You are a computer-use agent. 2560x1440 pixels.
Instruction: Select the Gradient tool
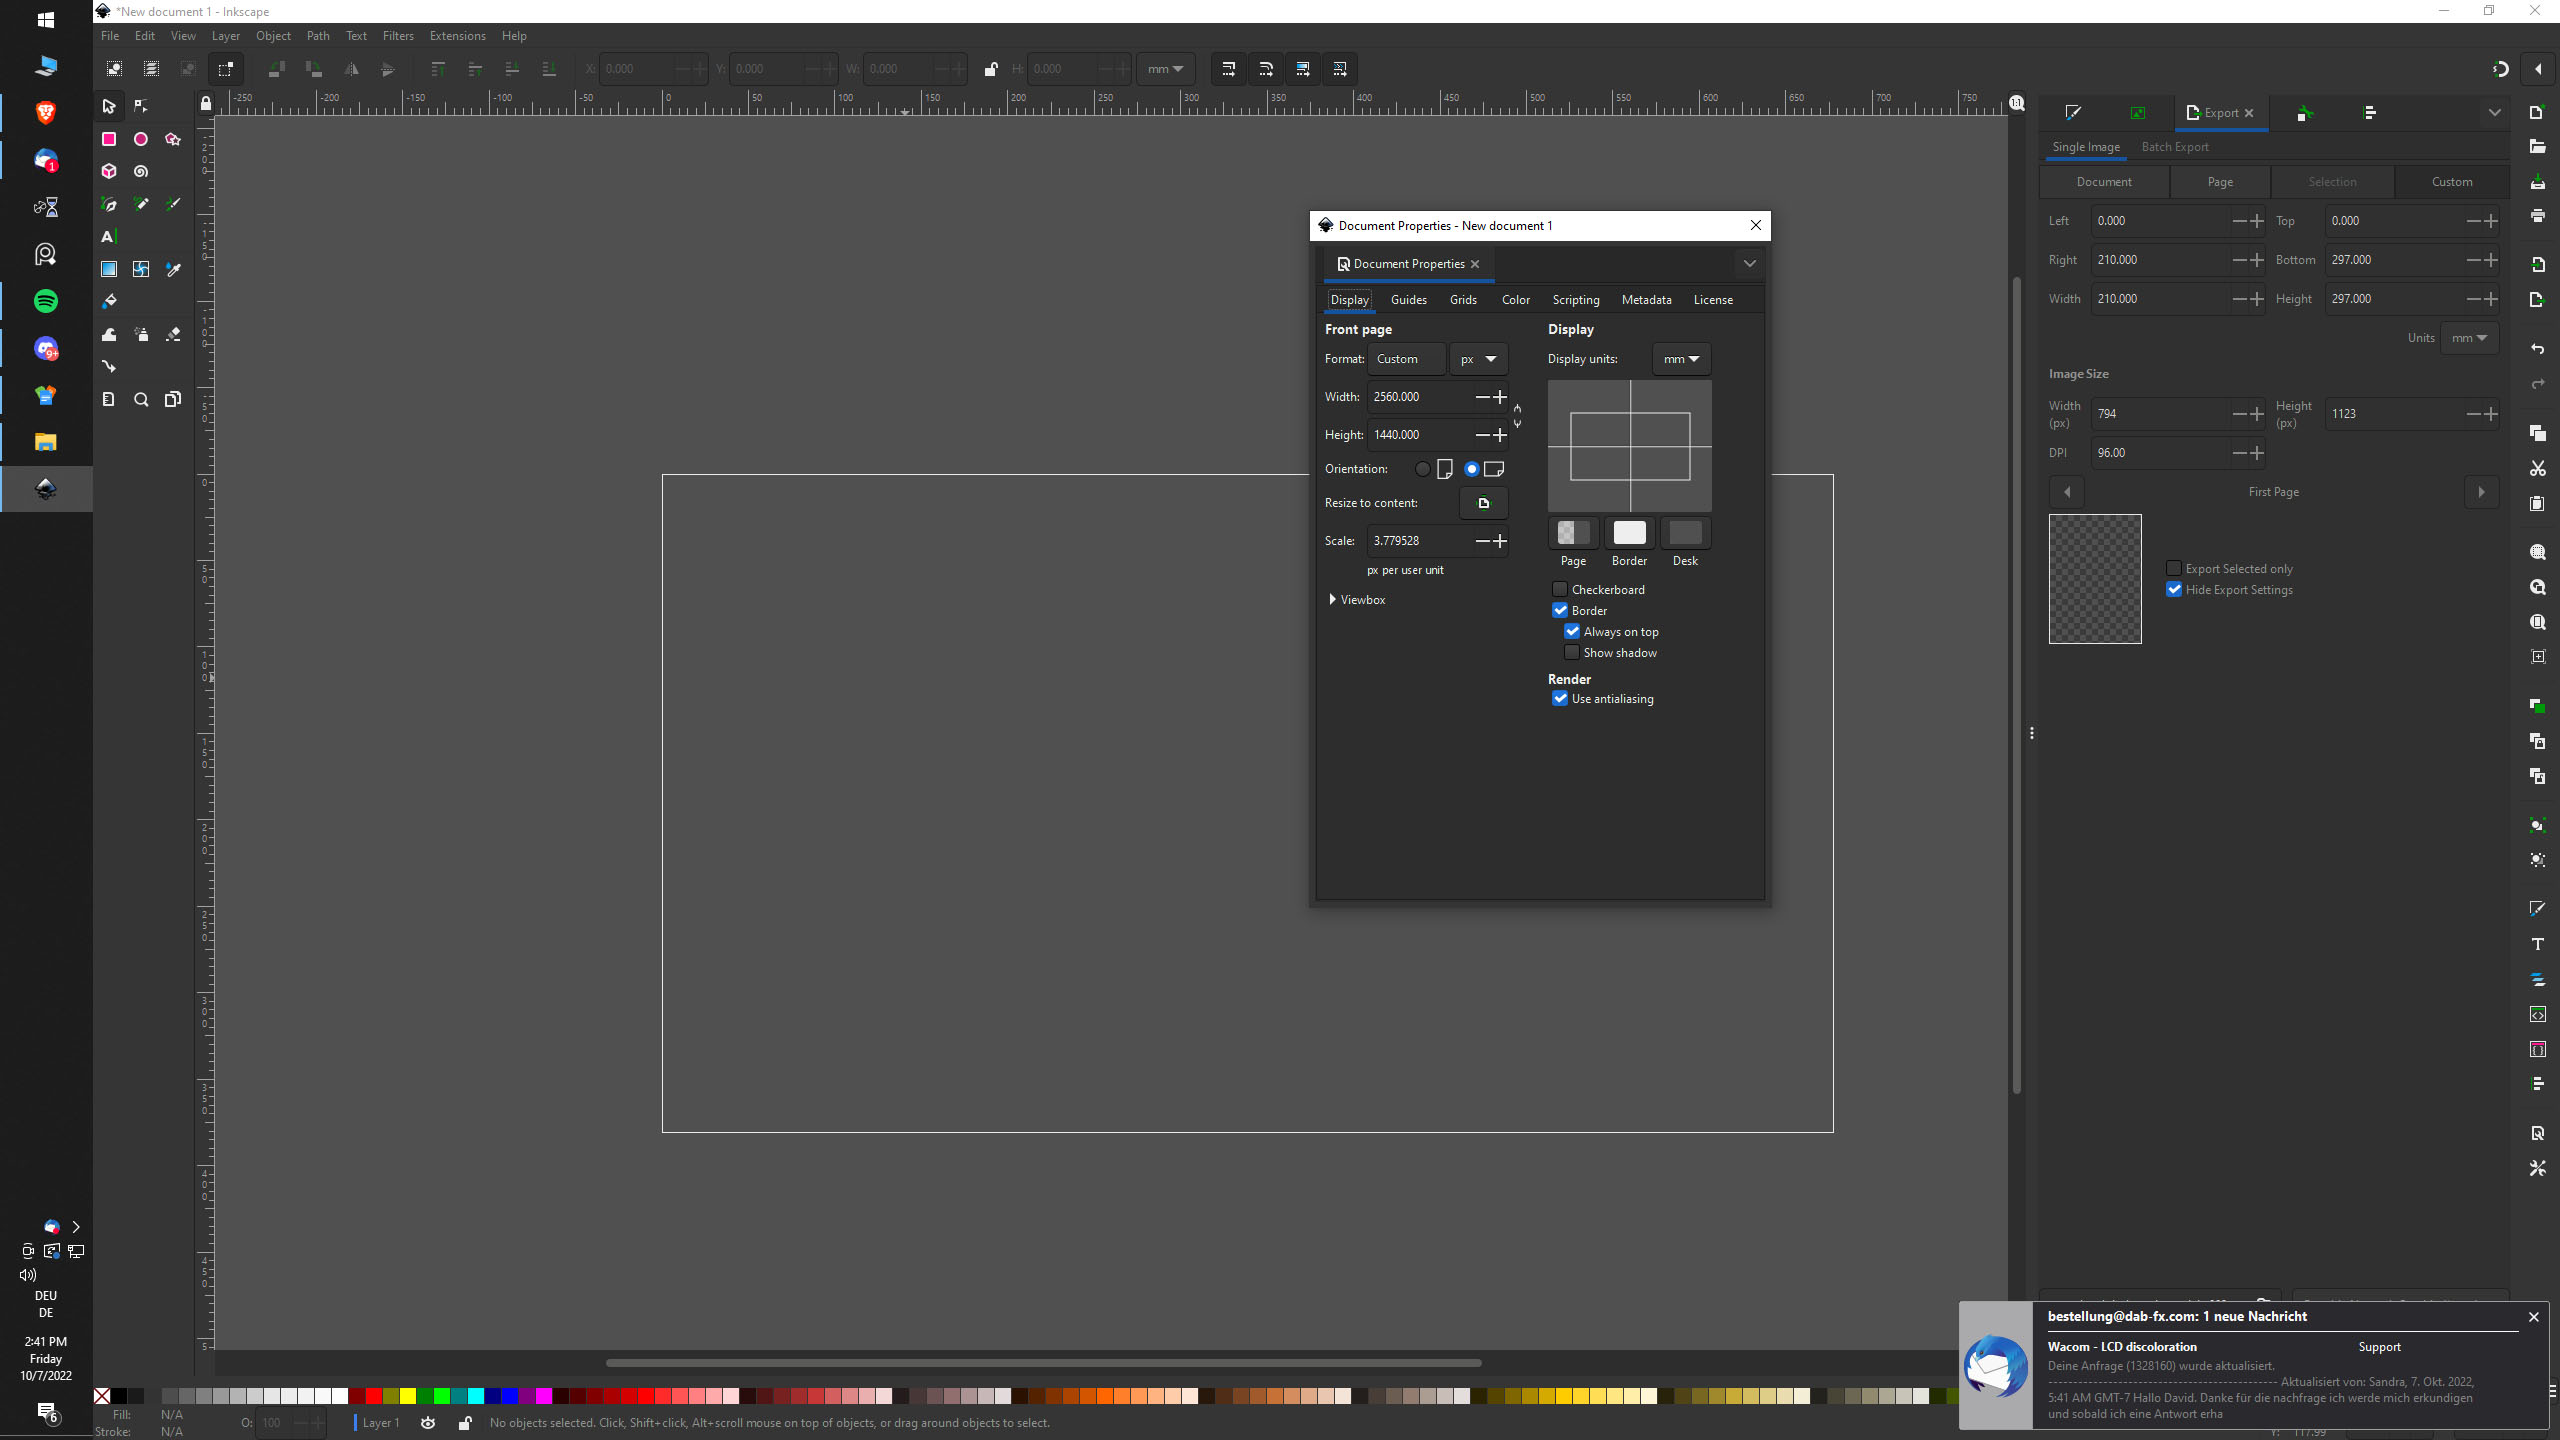(x=108, y=268)
